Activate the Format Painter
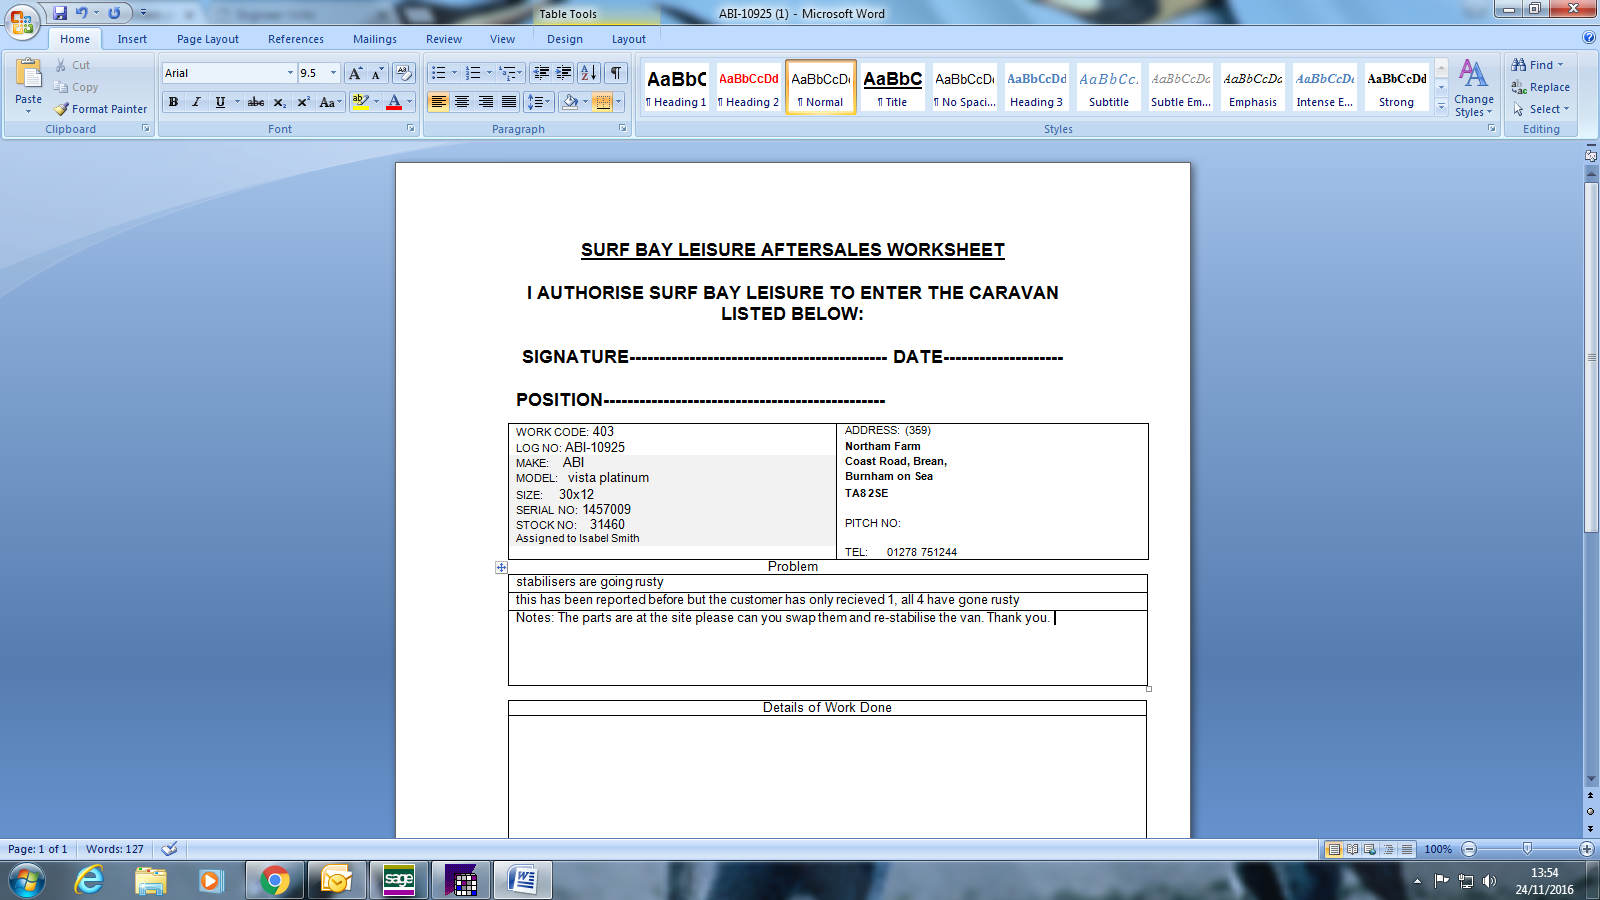This screenshot has width=1600, height=900. tap(101, 109)
